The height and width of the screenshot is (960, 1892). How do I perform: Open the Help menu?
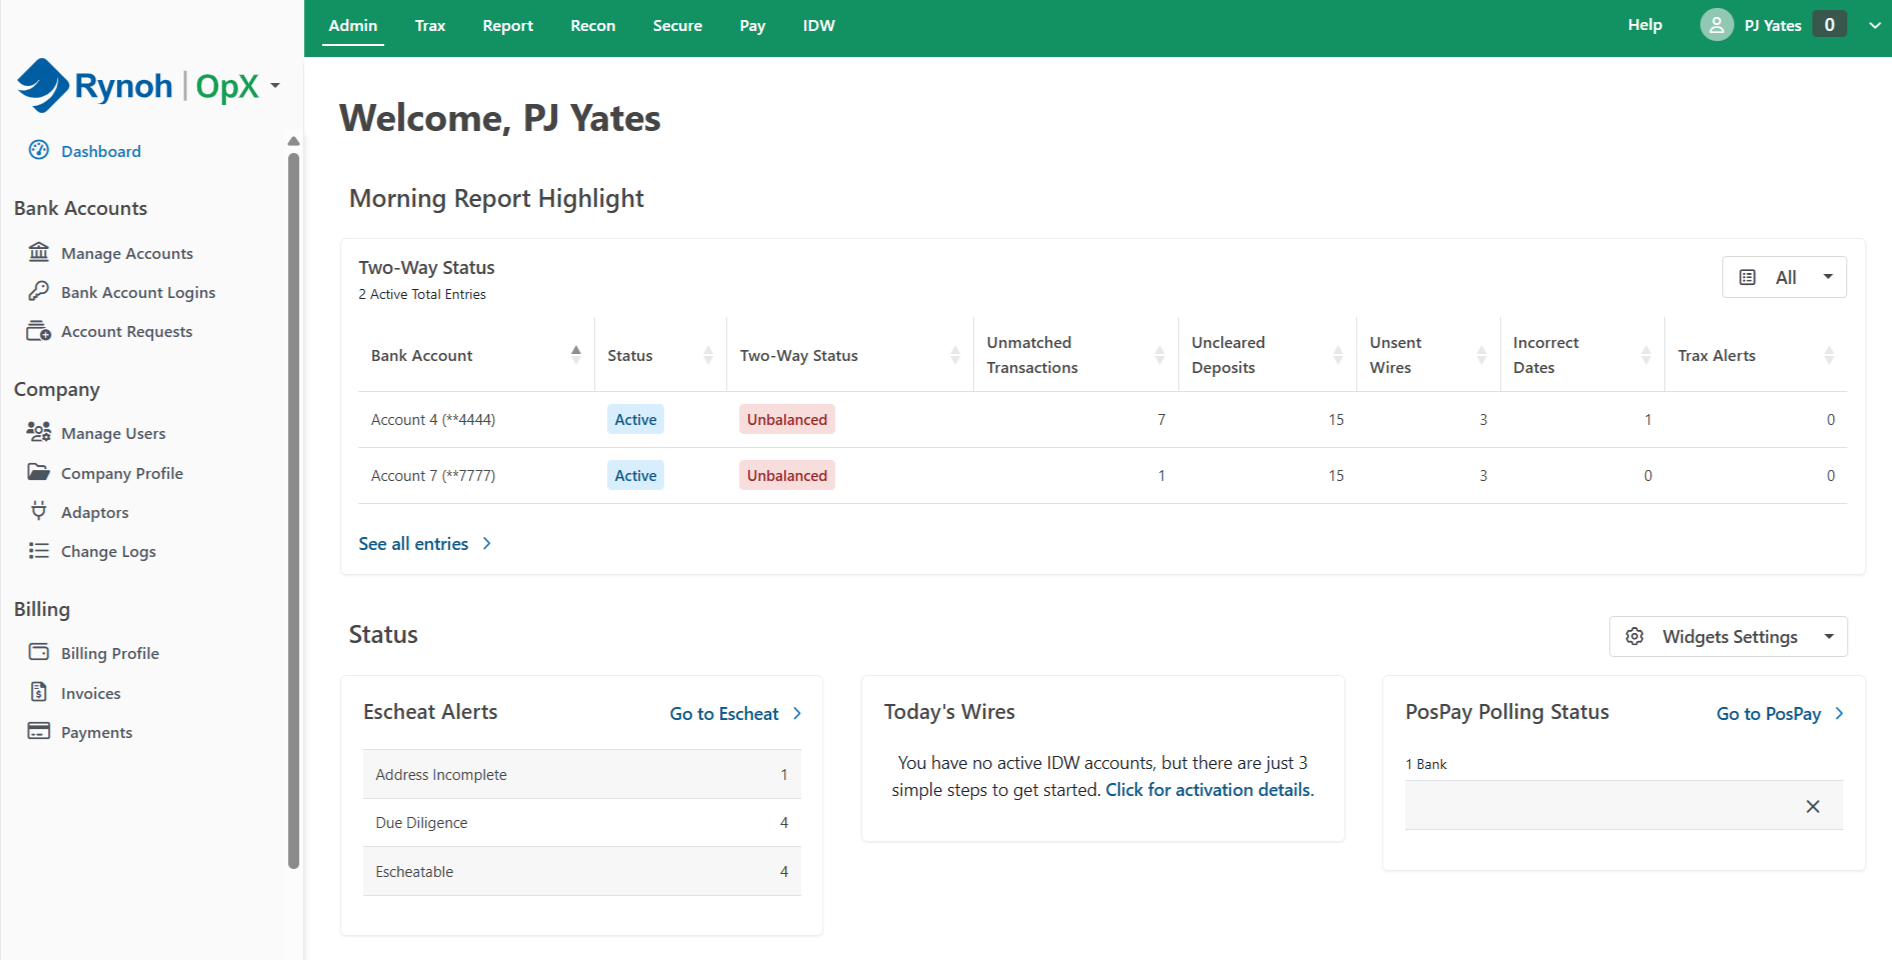pyautogui.click(x=1645, y=25)
